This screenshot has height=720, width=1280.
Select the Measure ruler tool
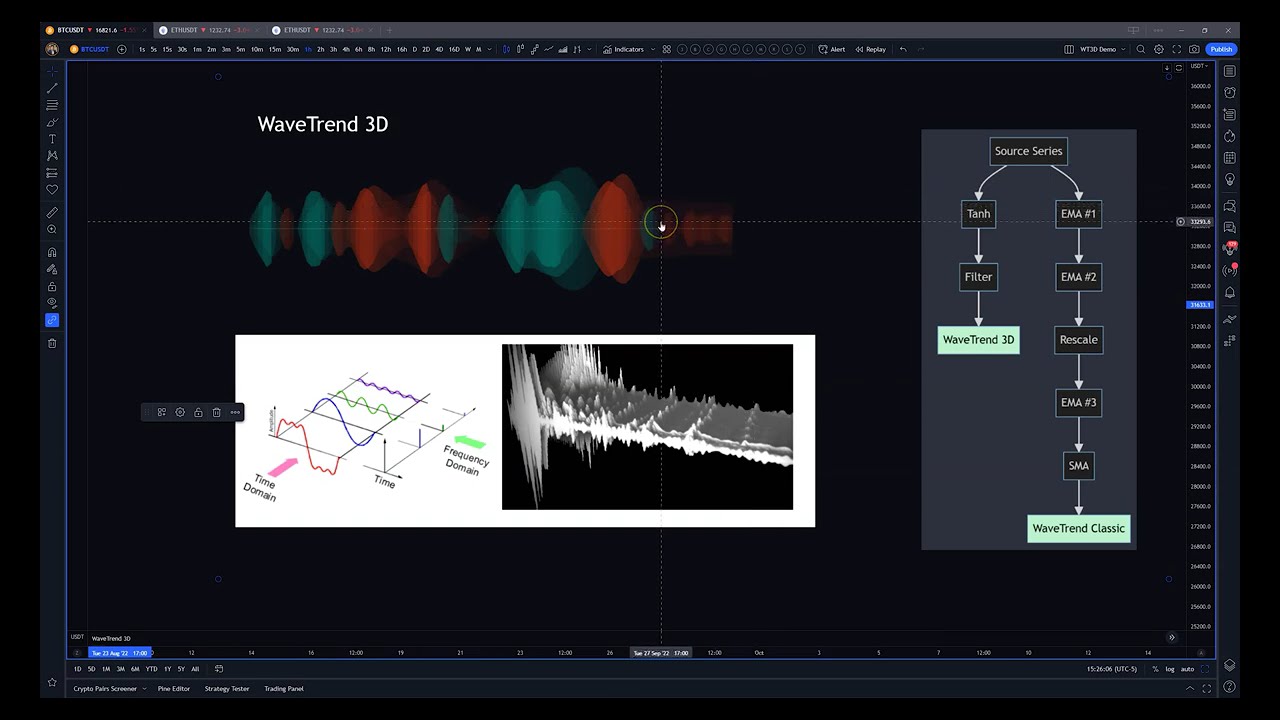[x=52, y=213]
